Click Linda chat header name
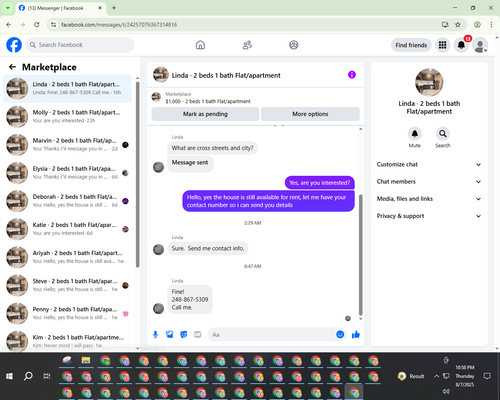Image resolution: width=500 pixels, height=400 pixels. click(226, 75)
